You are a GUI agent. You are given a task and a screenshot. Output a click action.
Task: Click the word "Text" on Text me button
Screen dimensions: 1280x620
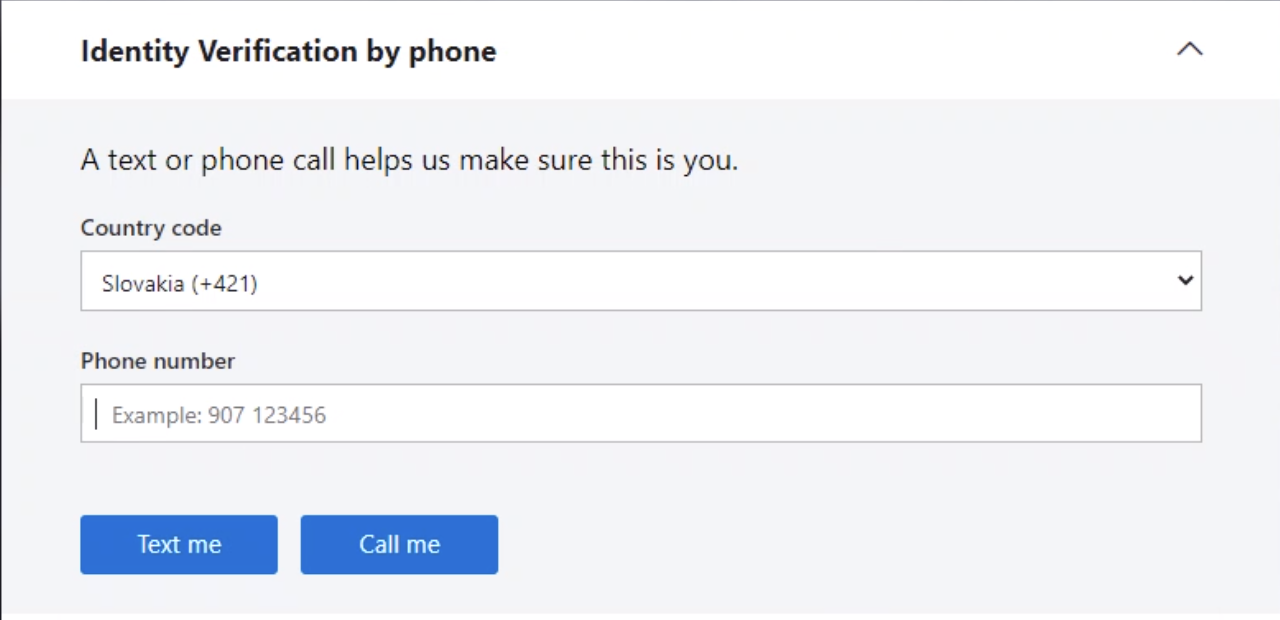tap(158, 545)
